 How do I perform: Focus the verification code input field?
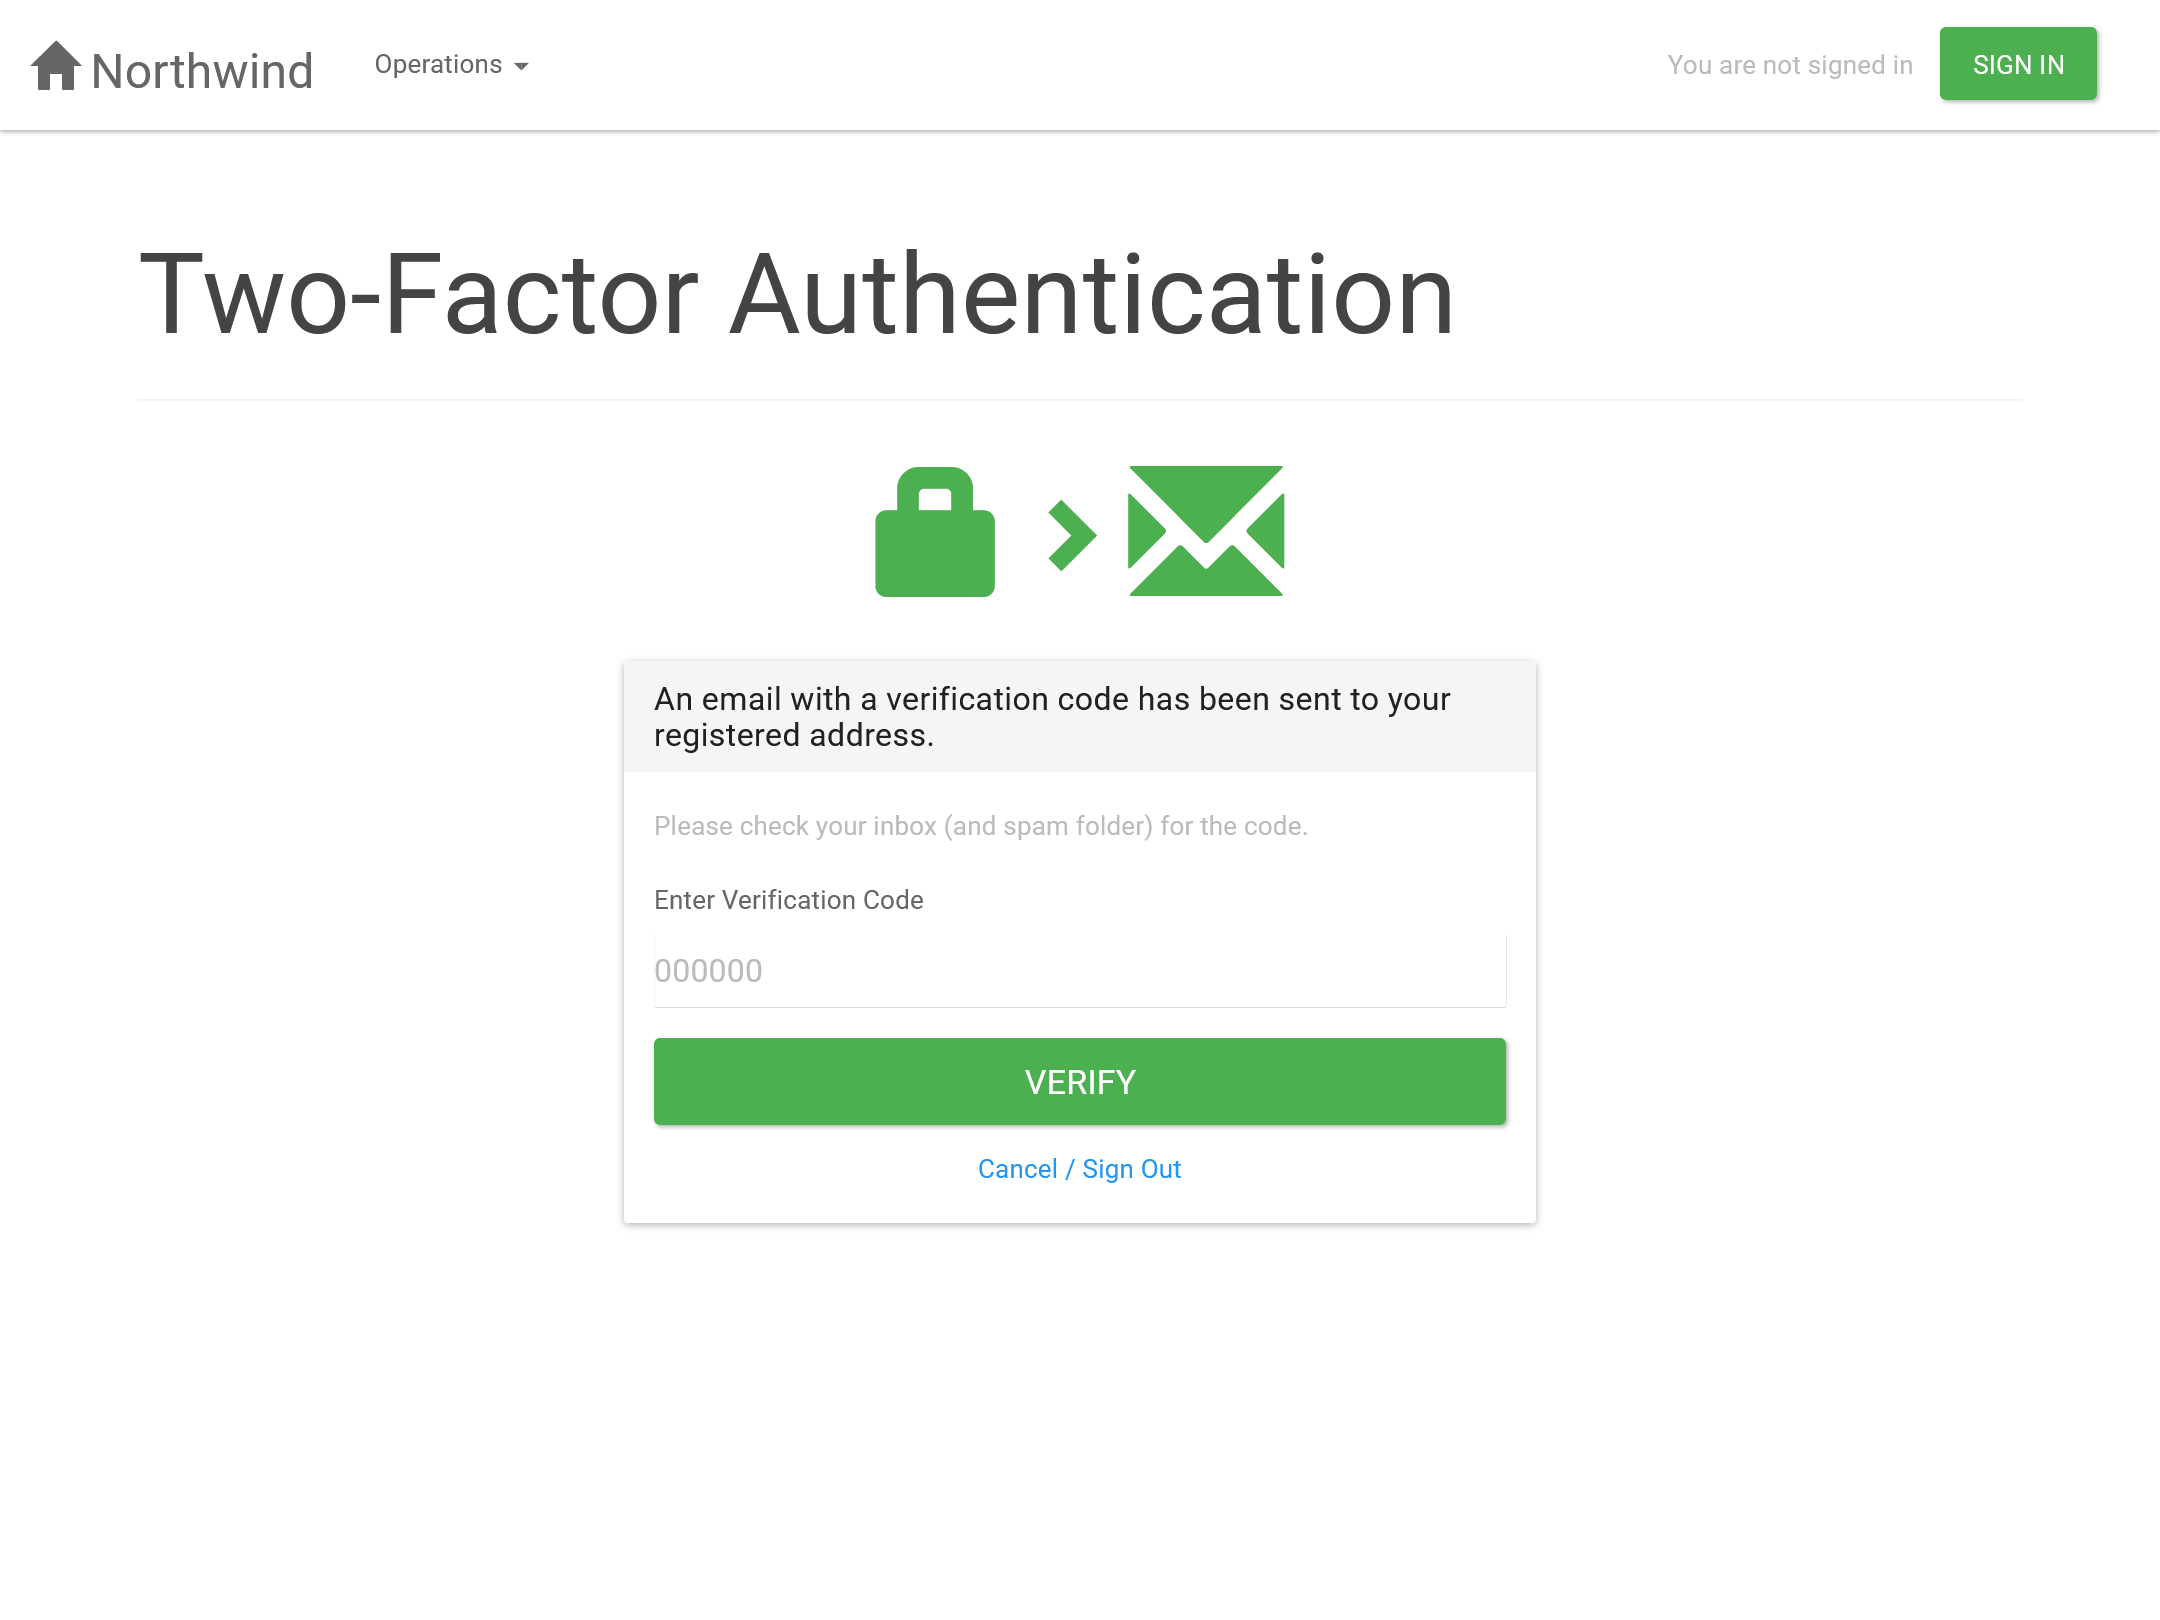(x=1079, y=971)
